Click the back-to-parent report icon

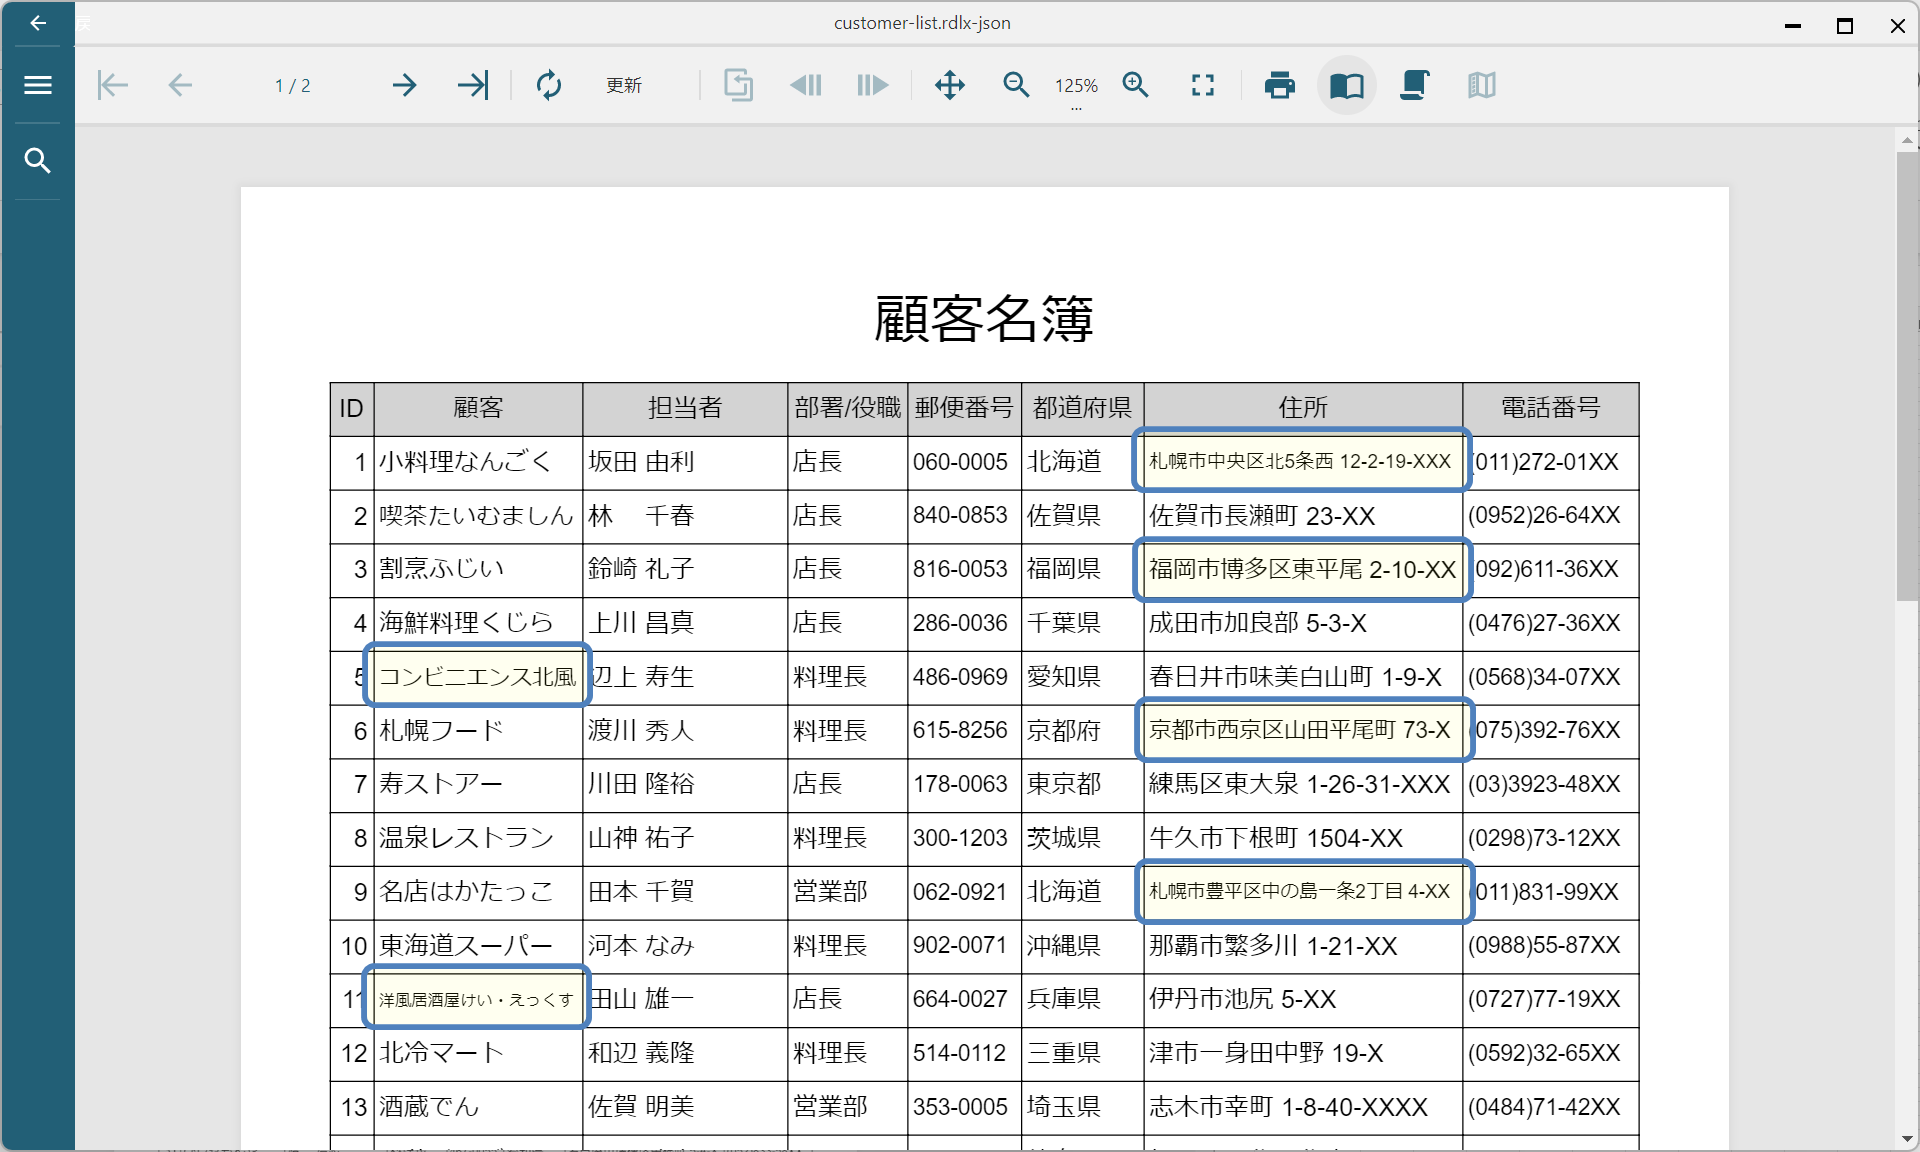tap(738, 85)
